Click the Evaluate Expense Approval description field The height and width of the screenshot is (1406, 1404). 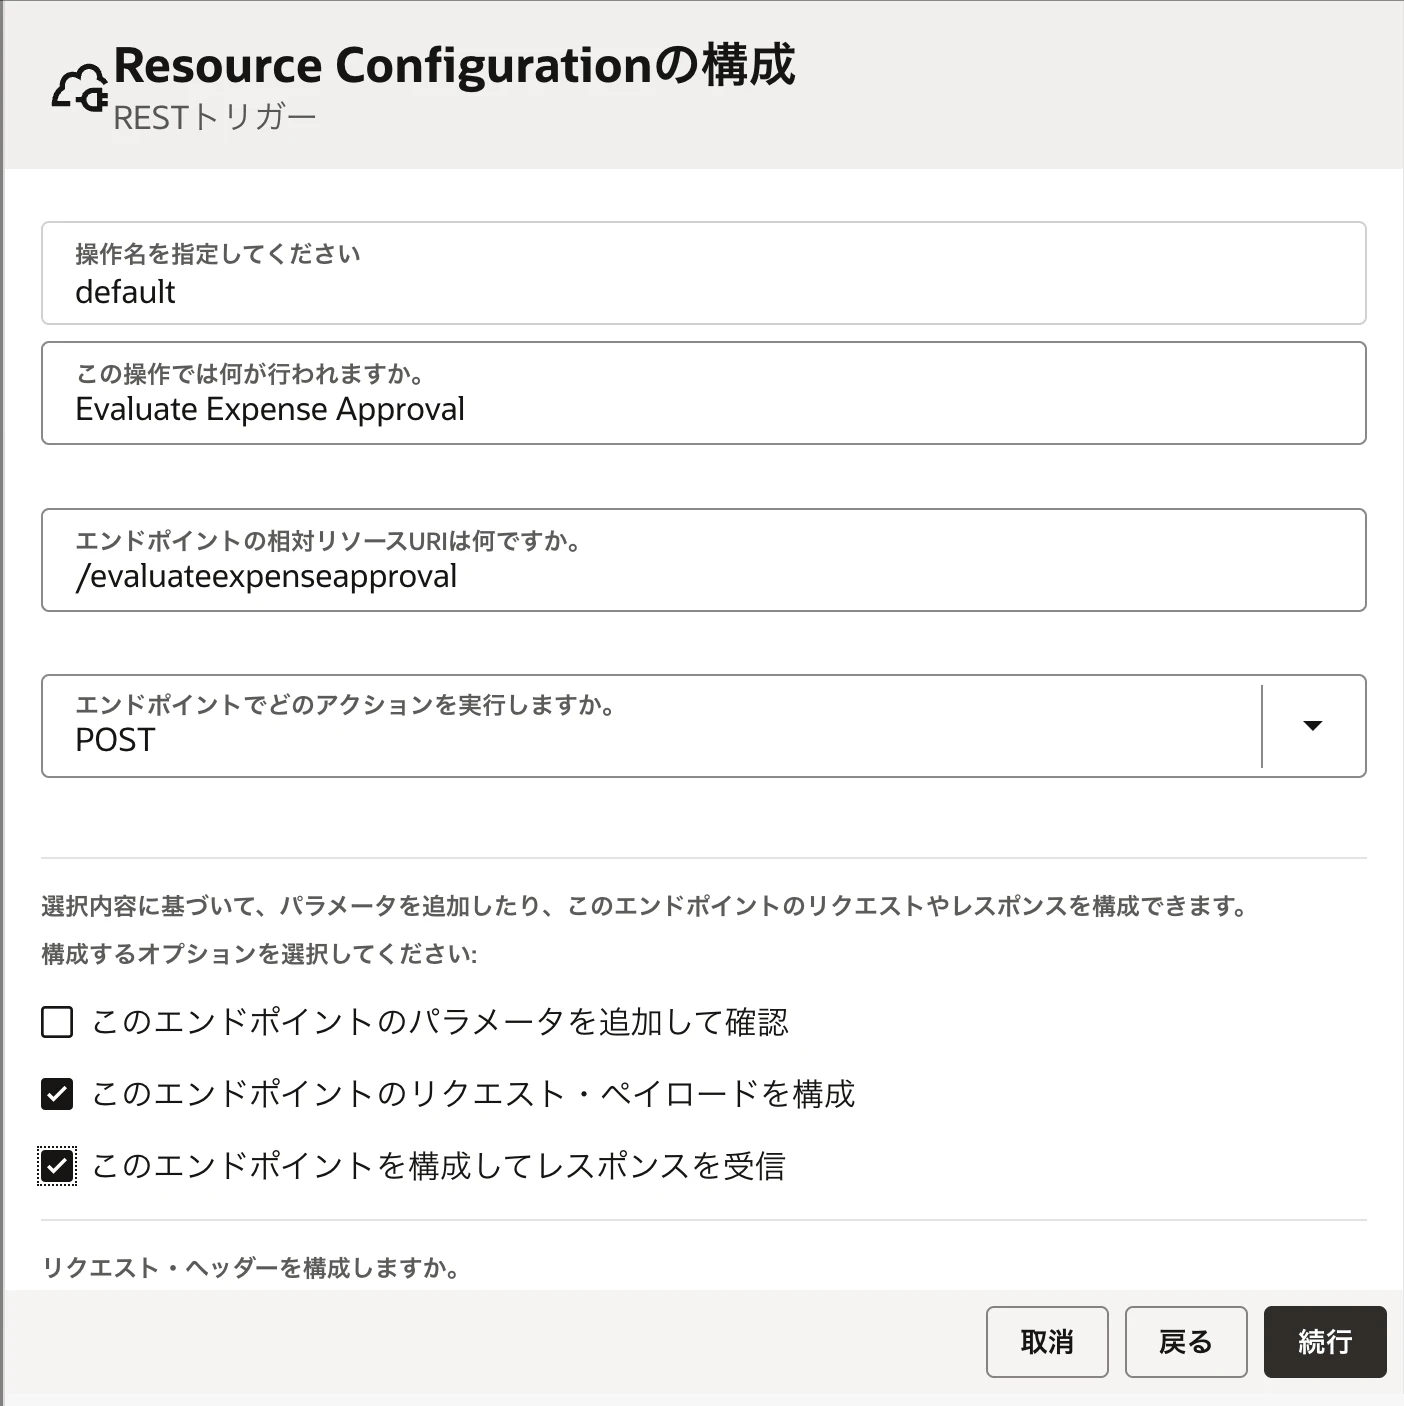704,393
